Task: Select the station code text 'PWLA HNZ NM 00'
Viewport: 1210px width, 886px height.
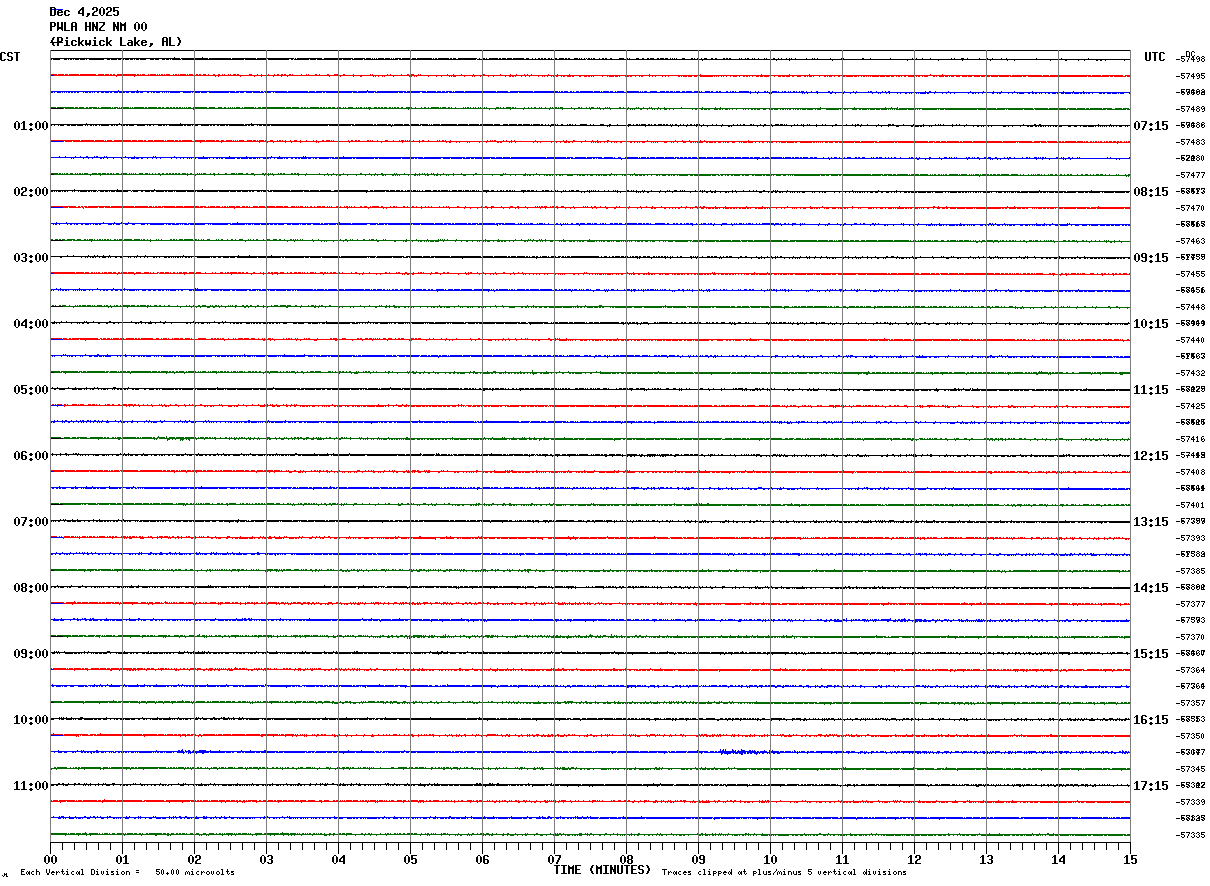Action: tap(98, 27)
